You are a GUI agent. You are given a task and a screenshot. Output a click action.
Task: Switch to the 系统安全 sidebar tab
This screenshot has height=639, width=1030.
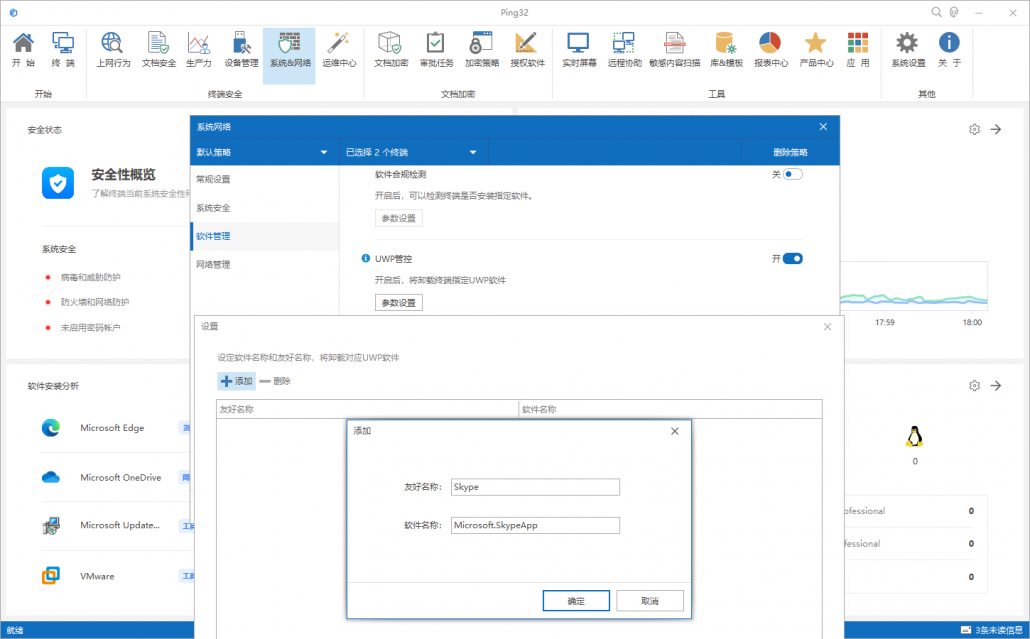213,208
